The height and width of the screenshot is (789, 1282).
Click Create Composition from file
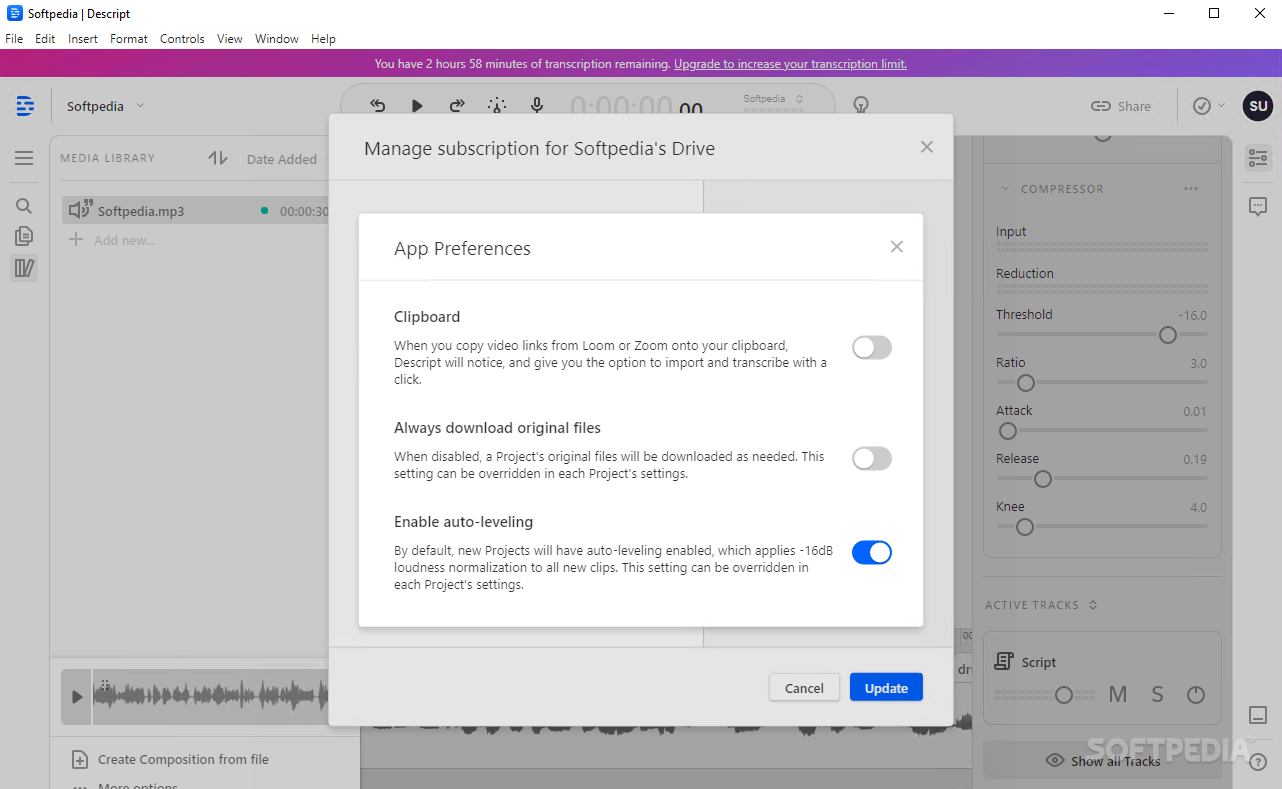coord(170,760)
